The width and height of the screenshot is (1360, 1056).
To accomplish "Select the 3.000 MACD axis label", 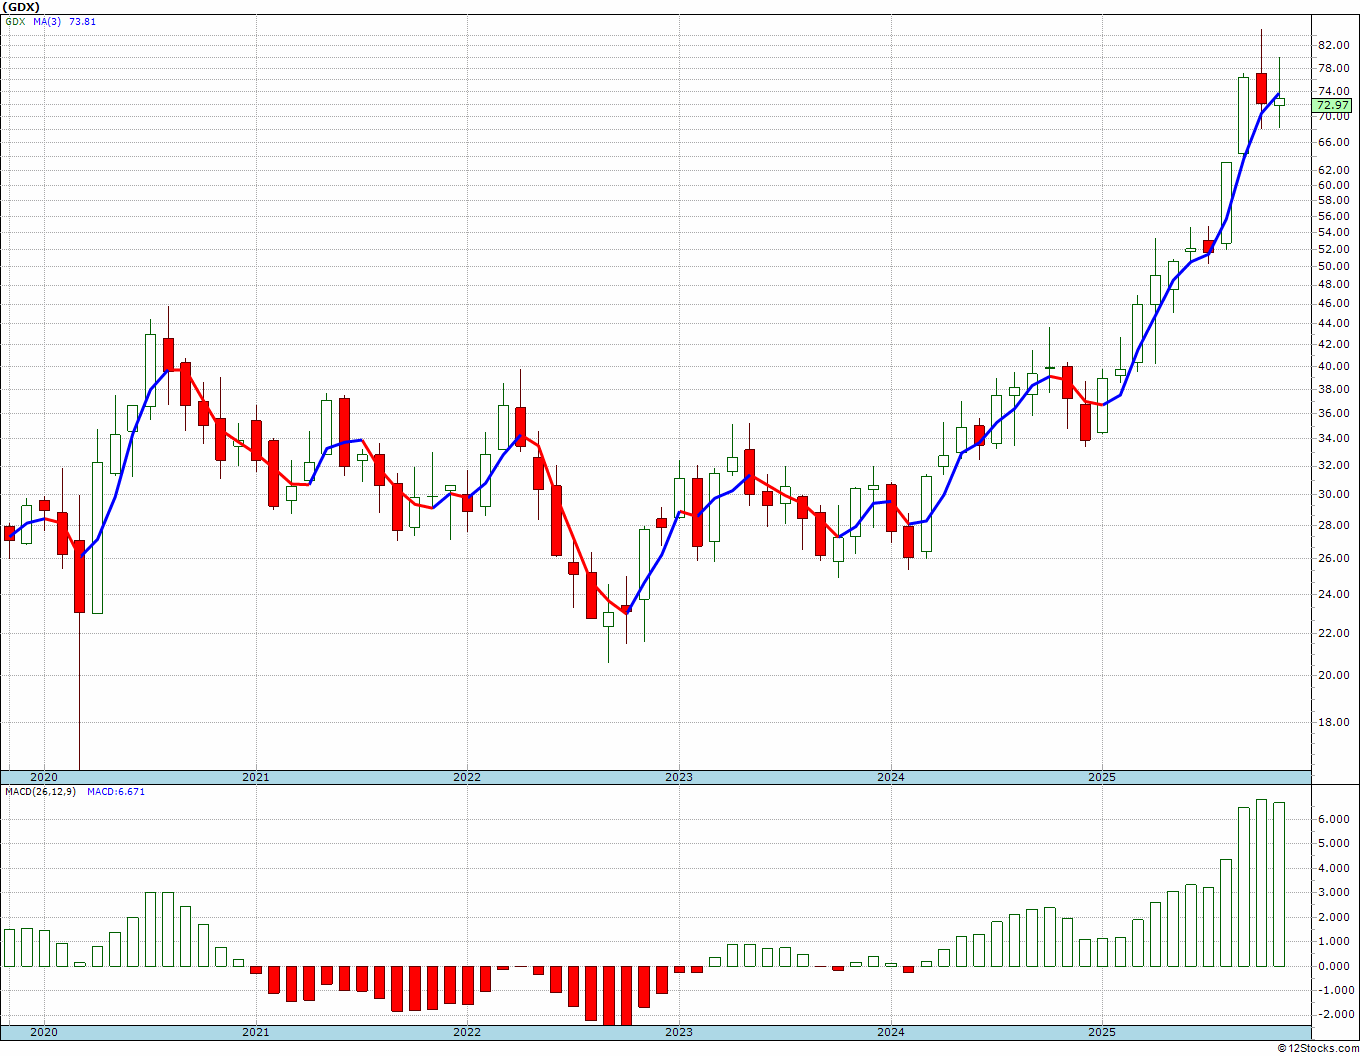I will pyautogui.click(x=1336, y=893).
